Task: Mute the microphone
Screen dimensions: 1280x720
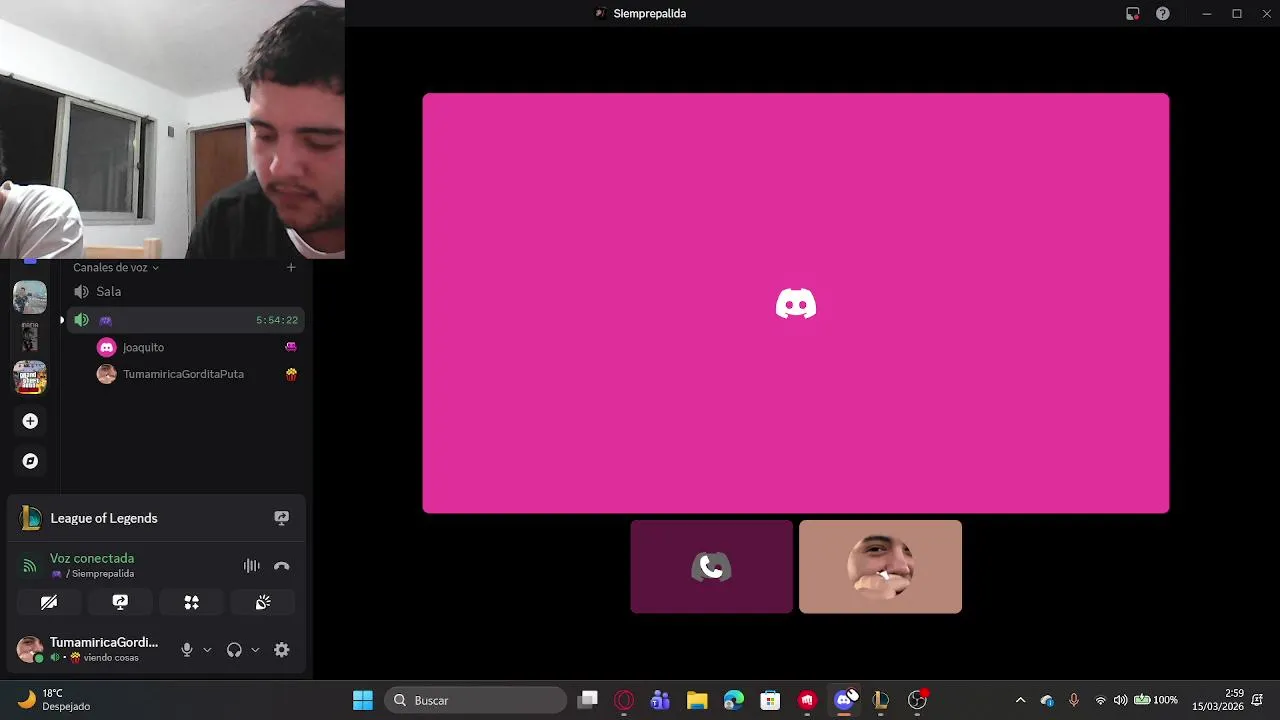Action: (186, 650)
